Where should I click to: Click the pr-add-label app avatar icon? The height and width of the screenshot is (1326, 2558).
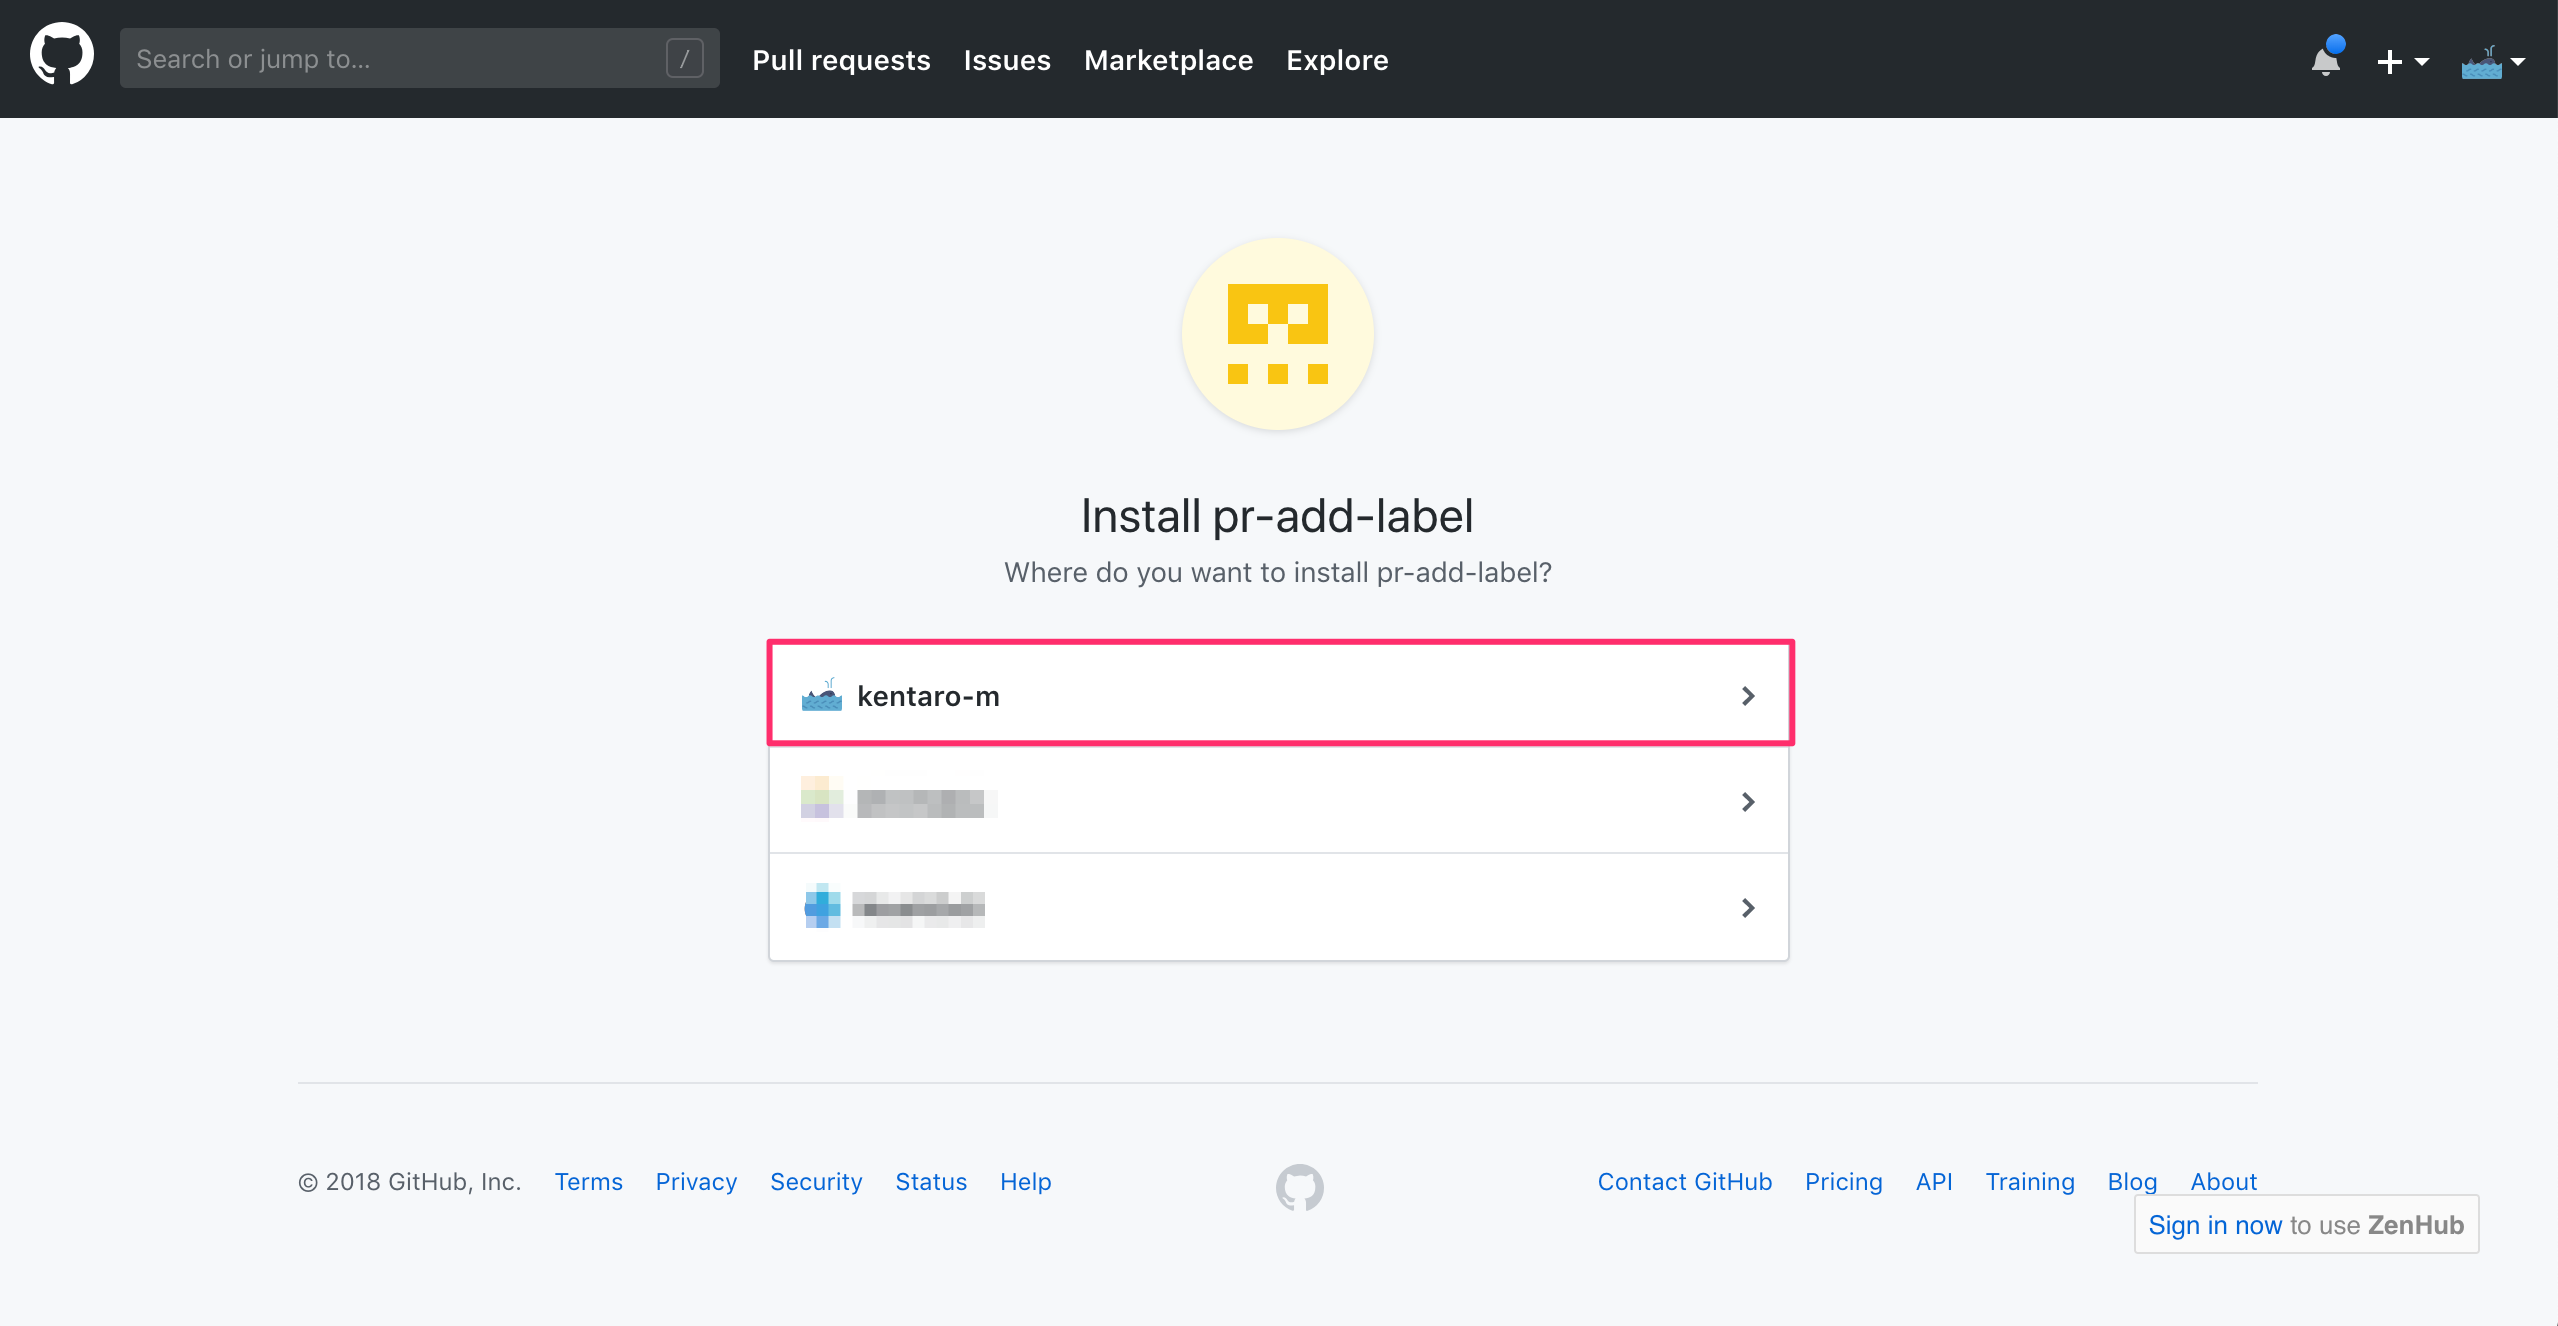pyautogui.click(x=1277, y=334)
